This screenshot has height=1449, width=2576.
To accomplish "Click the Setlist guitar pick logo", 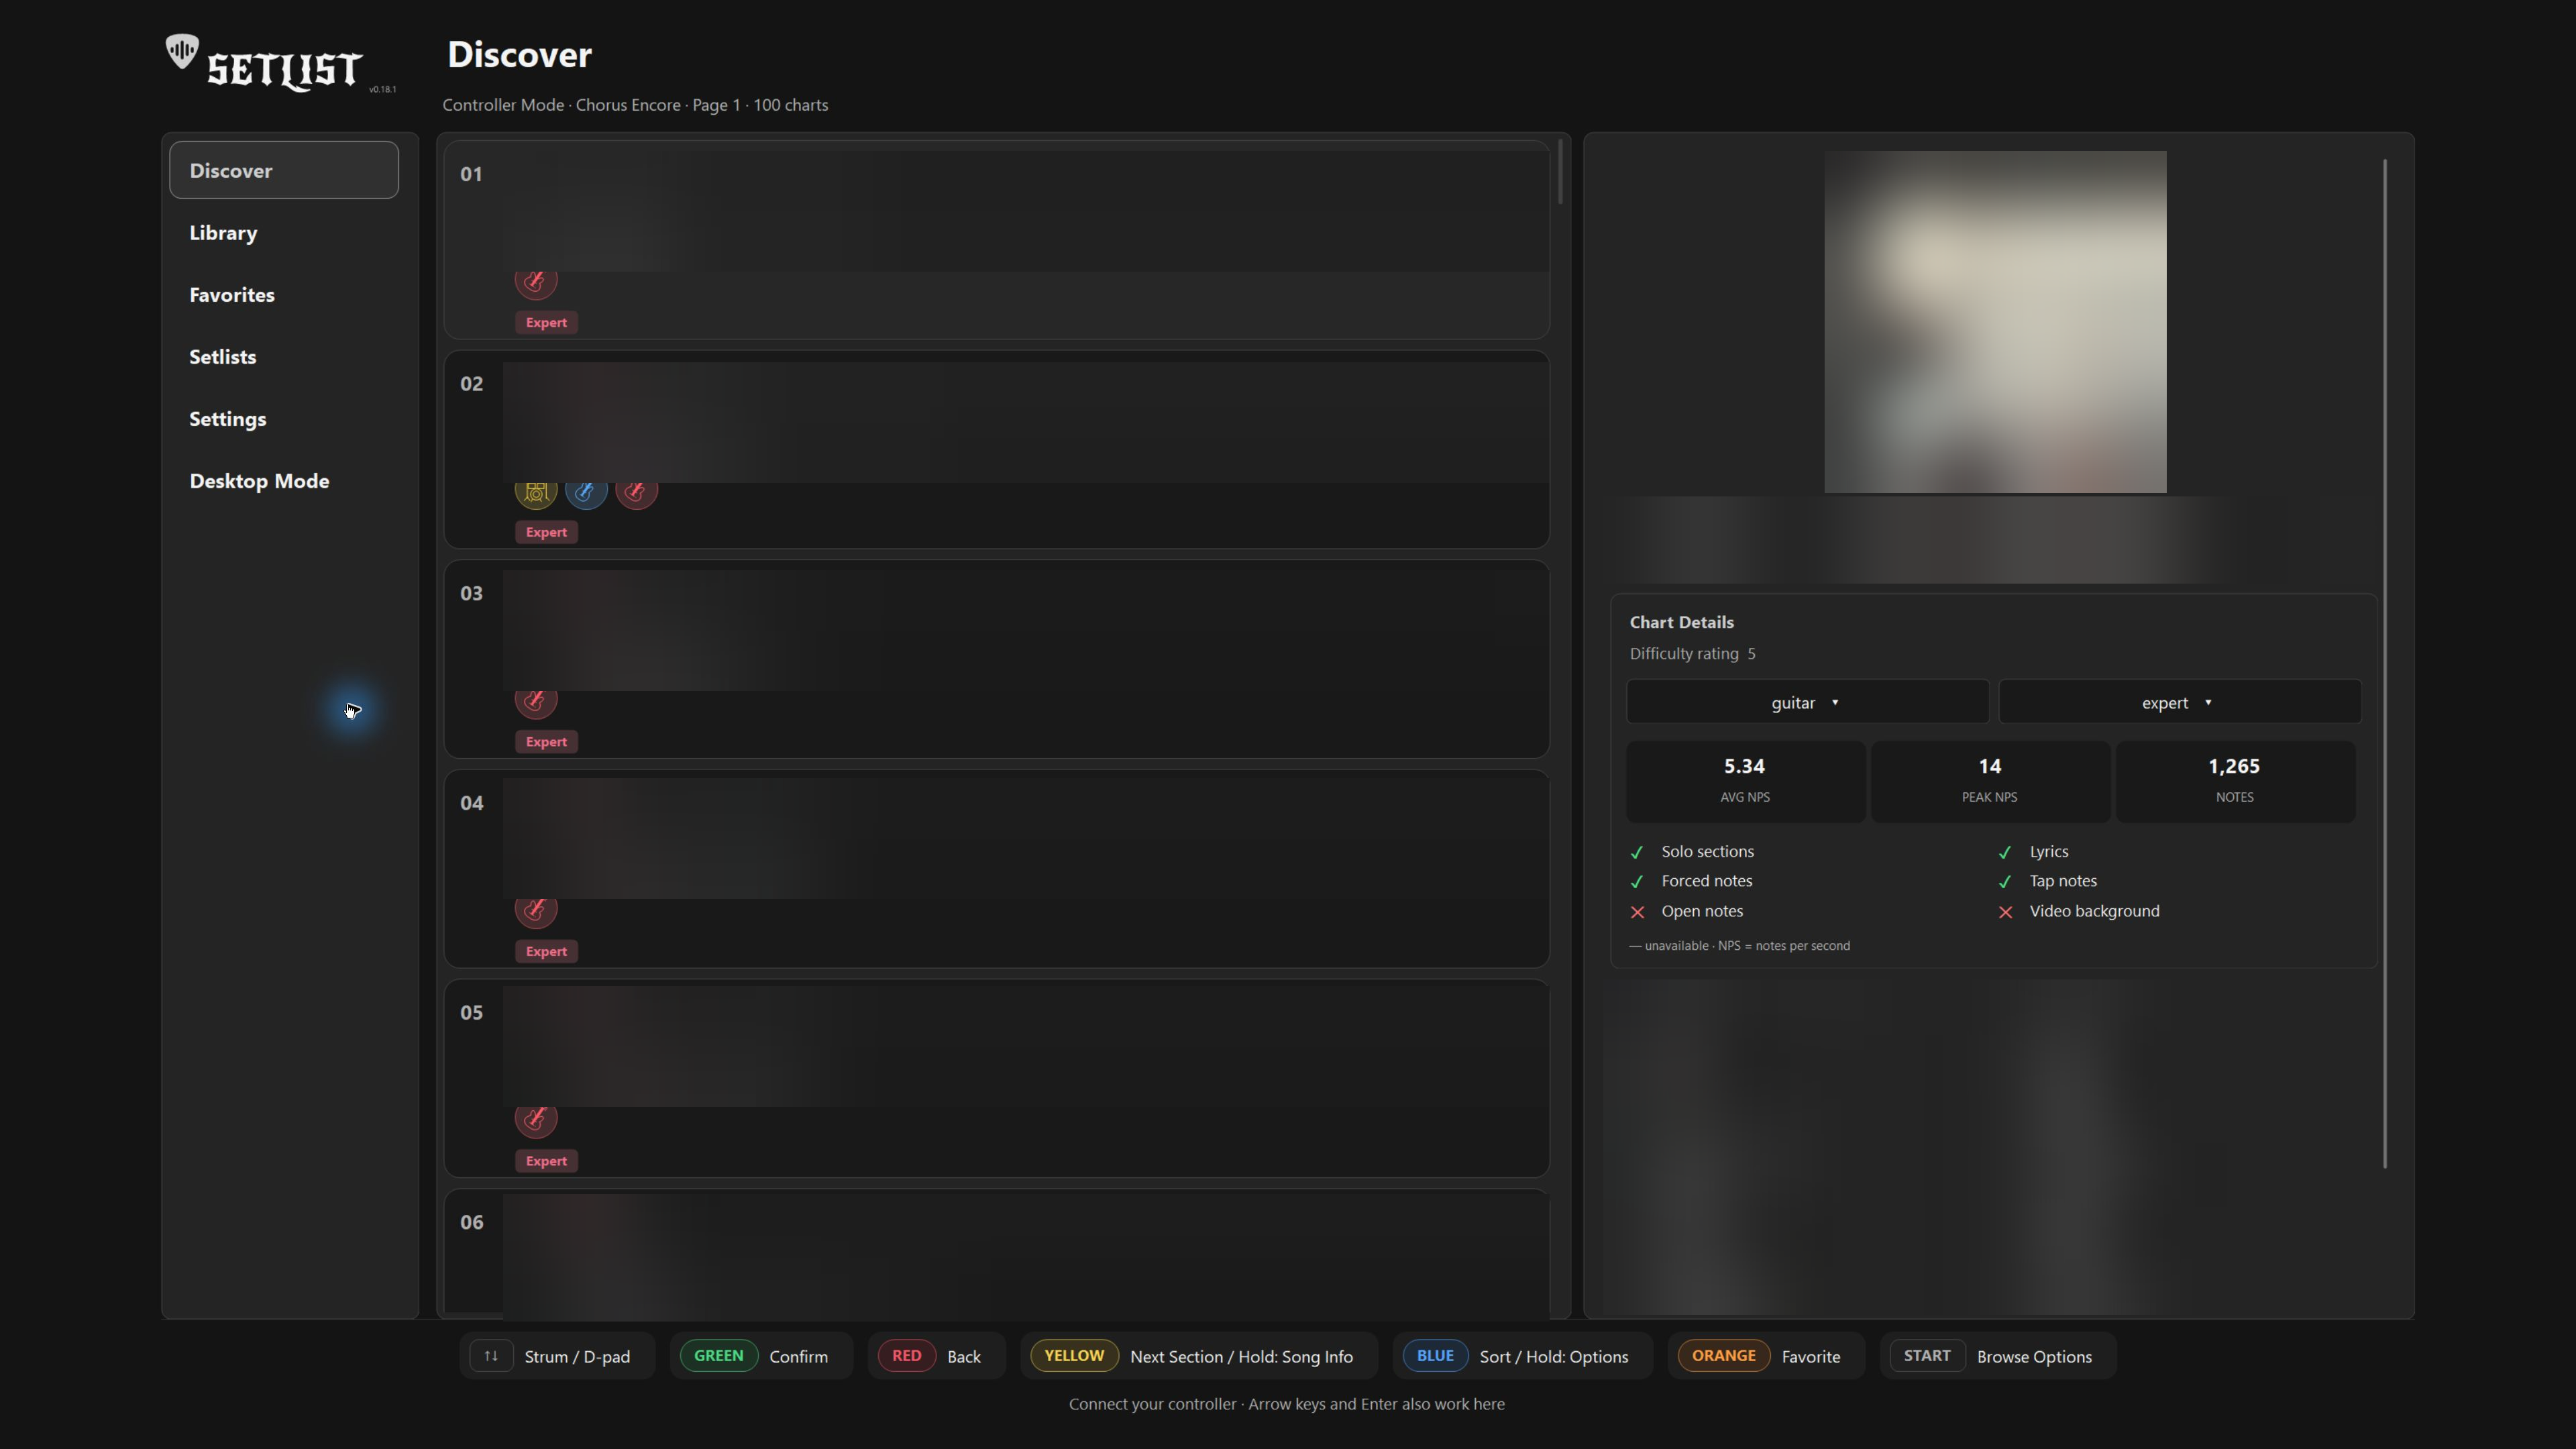I will [x=182, y=51].
